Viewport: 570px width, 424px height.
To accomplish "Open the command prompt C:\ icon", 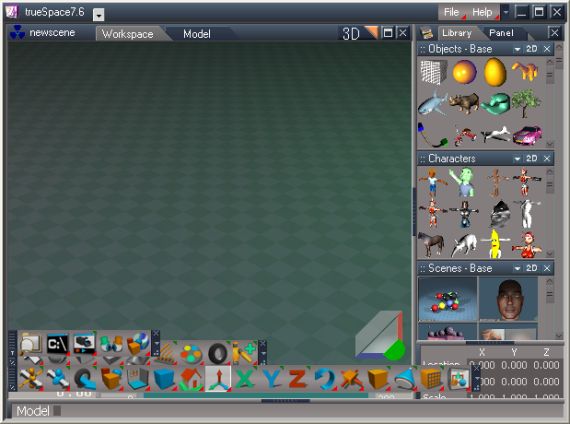I will click(x=57, y=343).
